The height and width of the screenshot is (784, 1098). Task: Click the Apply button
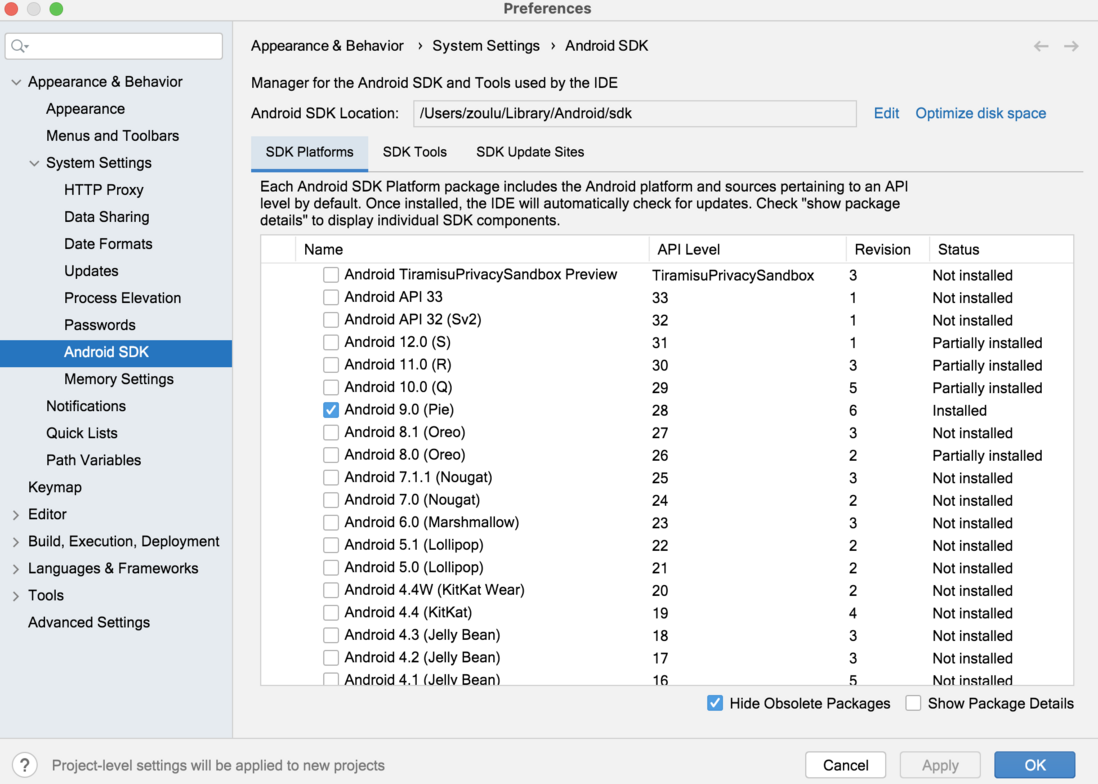tap(940, 765)
